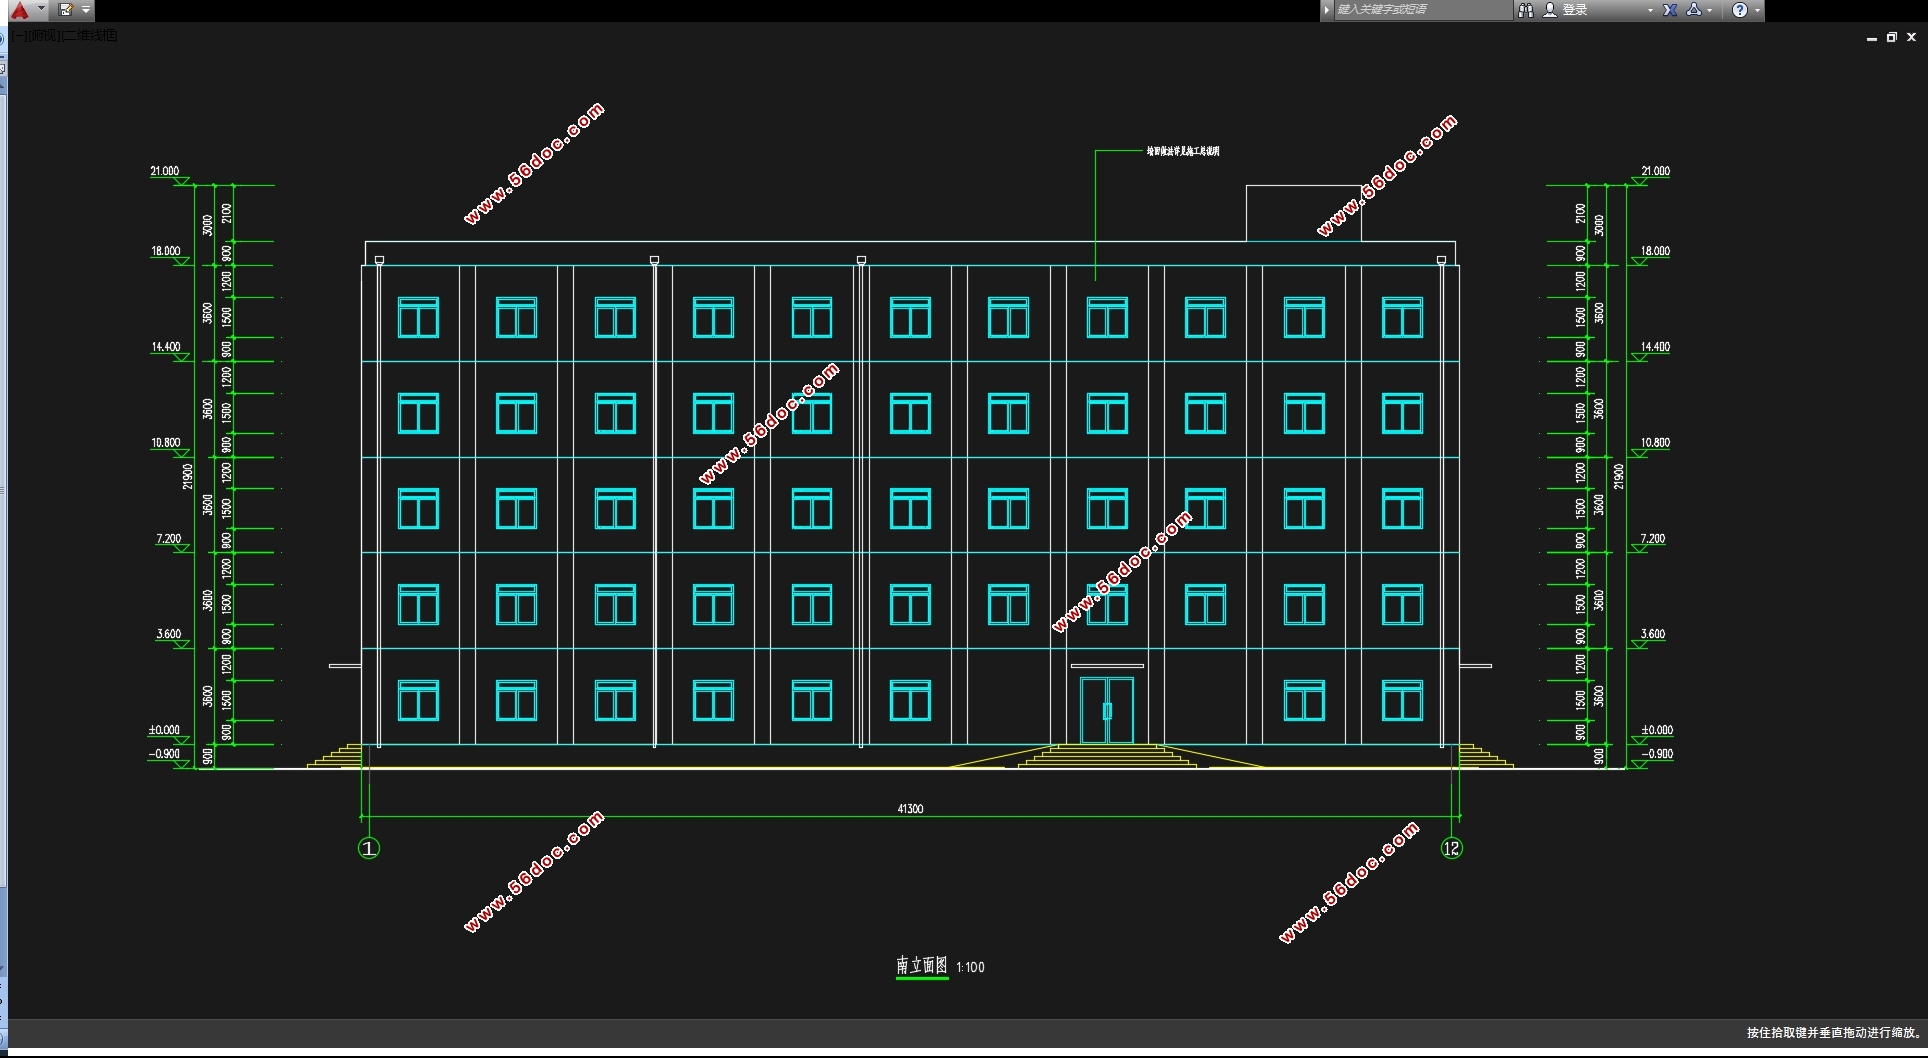Open the 俯视 view control menu
This screenshot has width=1928, height=1058.
click(45, 36)
